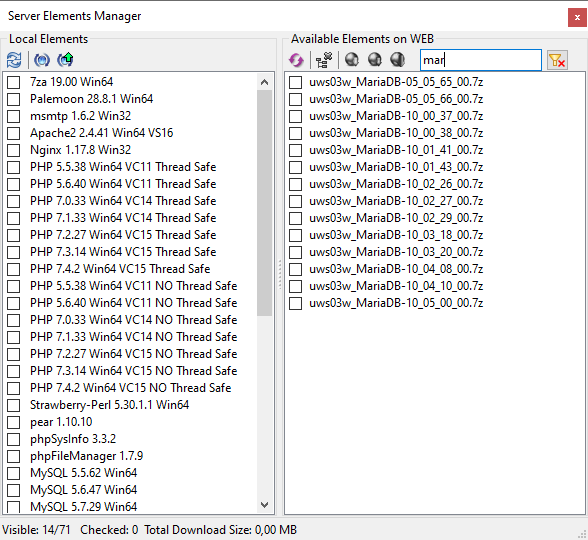This screenshot has height=540, width=588.
Task: Click the second gray globe icon
Action: (375, 60)
